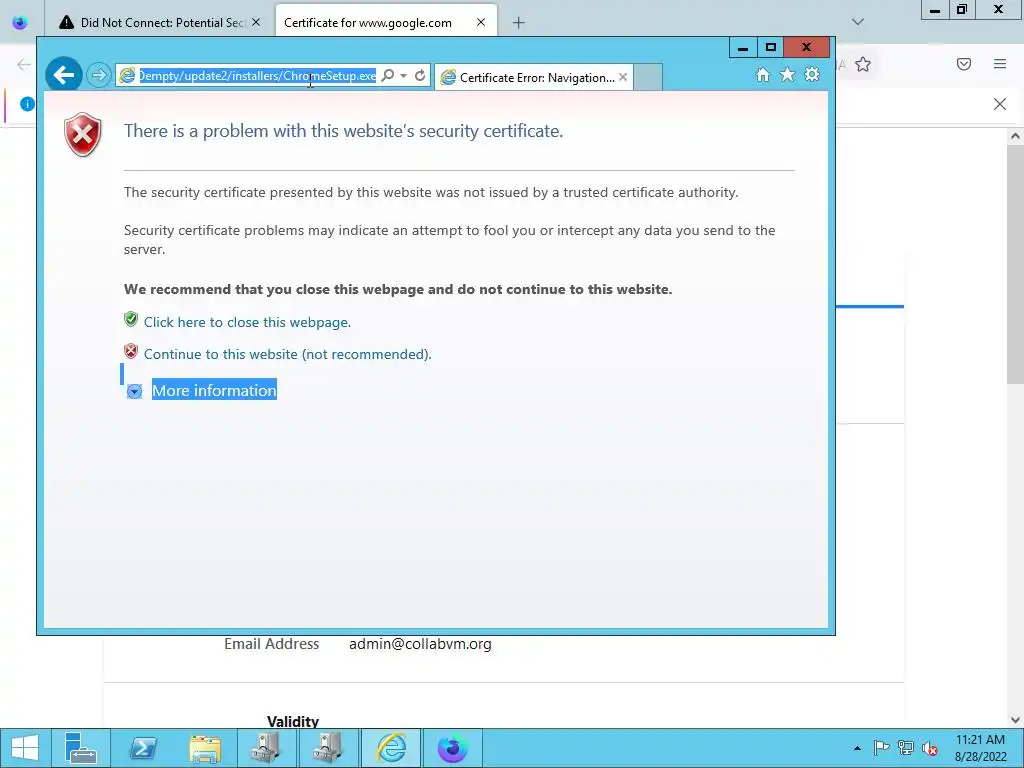Open IE favorites star
The image size is (1024, 768).
point(788,74)
